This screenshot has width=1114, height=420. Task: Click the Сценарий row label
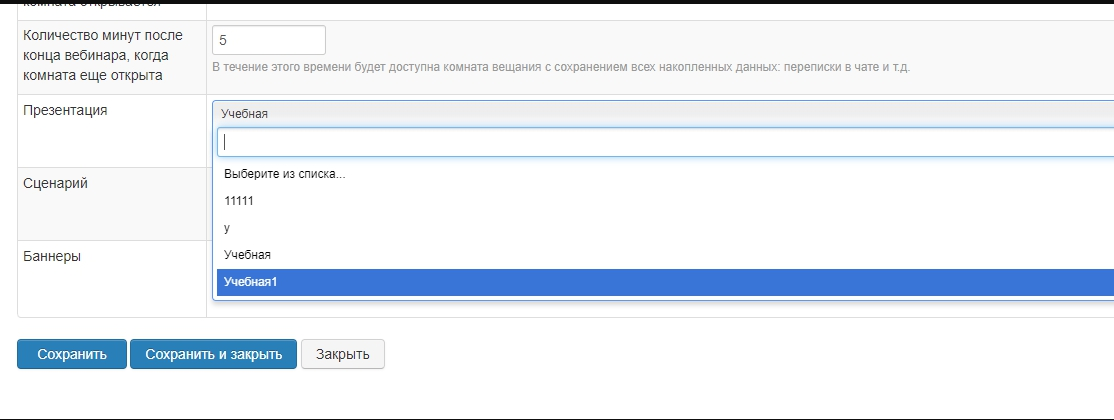pyautogui.click(x=57, y=183)
